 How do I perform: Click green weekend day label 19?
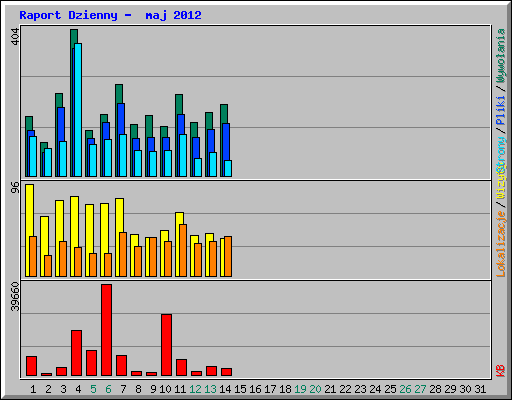(300, 389)
